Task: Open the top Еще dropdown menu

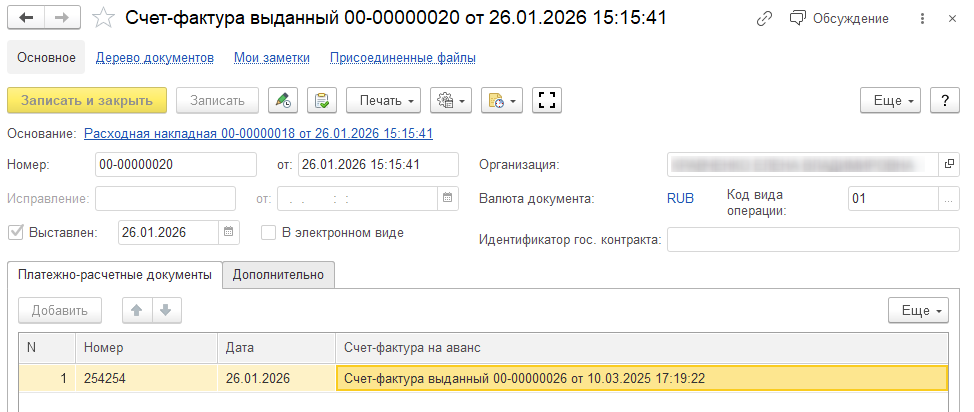Action: (x=891, y=100)
